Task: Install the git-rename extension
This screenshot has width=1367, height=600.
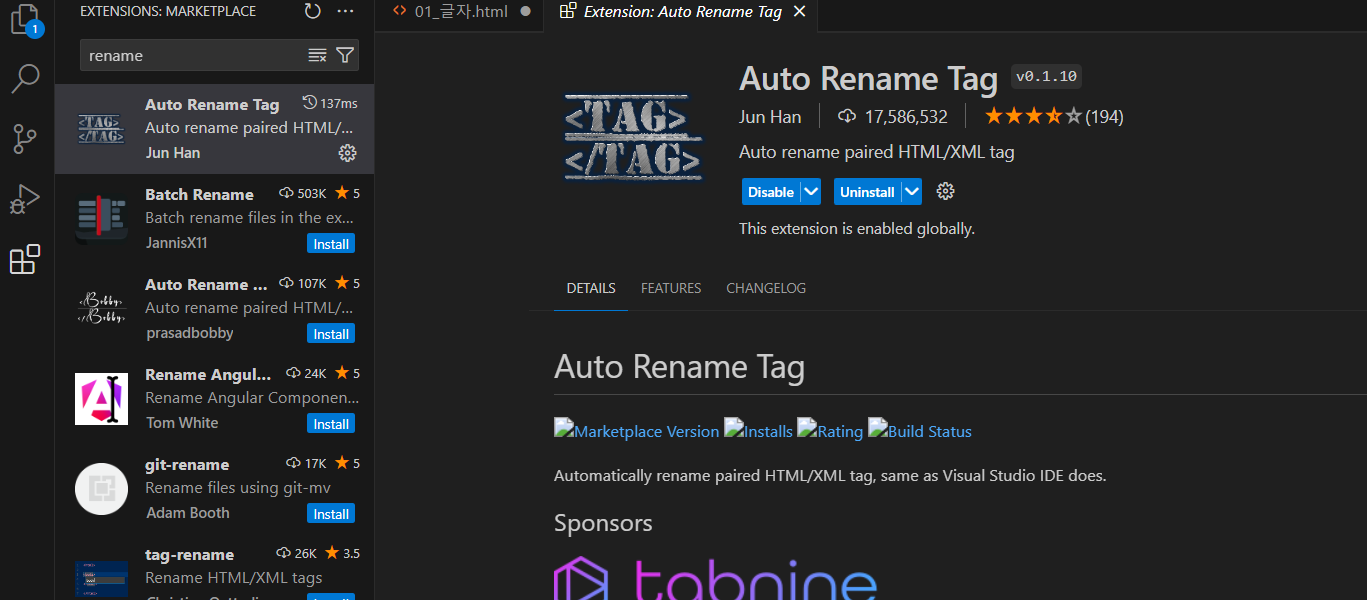Action: 331,514
